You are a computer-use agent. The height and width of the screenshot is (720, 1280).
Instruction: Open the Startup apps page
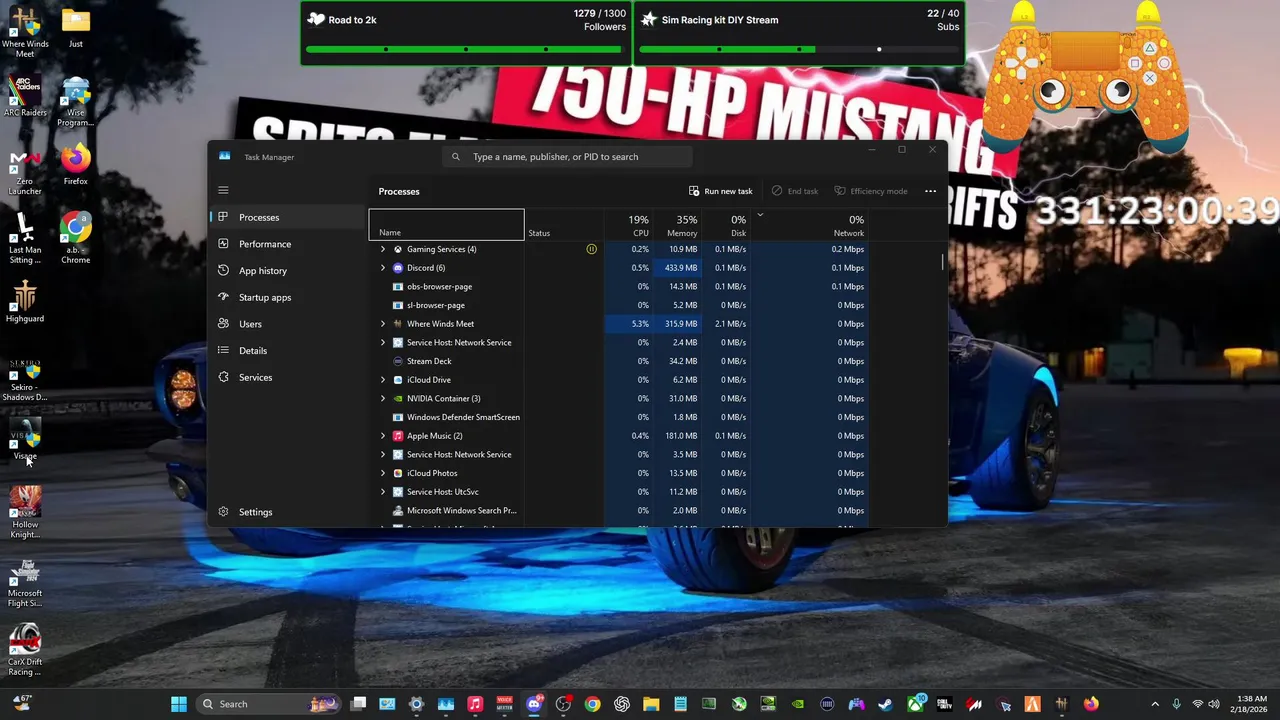coord(288,297)
